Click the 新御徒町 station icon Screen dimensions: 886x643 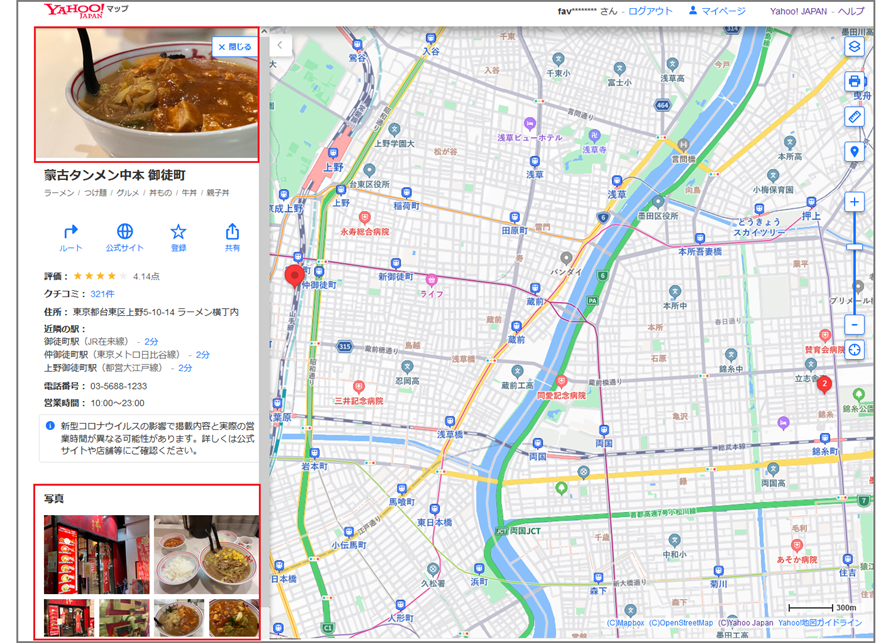point(396,264)
